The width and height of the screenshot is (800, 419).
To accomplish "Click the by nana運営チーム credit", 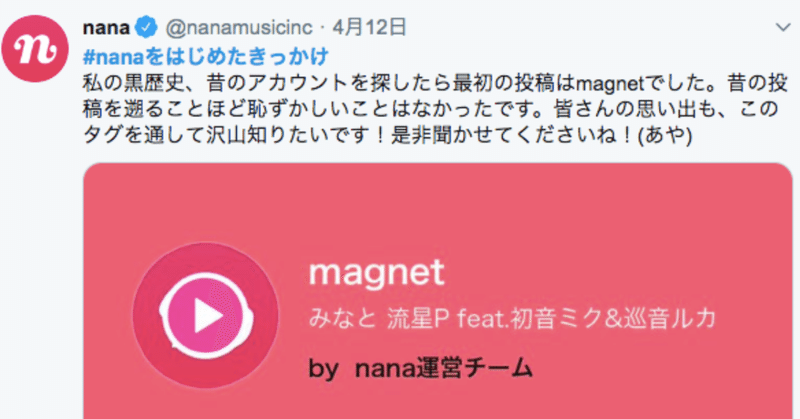I will [x=420, y=367].
